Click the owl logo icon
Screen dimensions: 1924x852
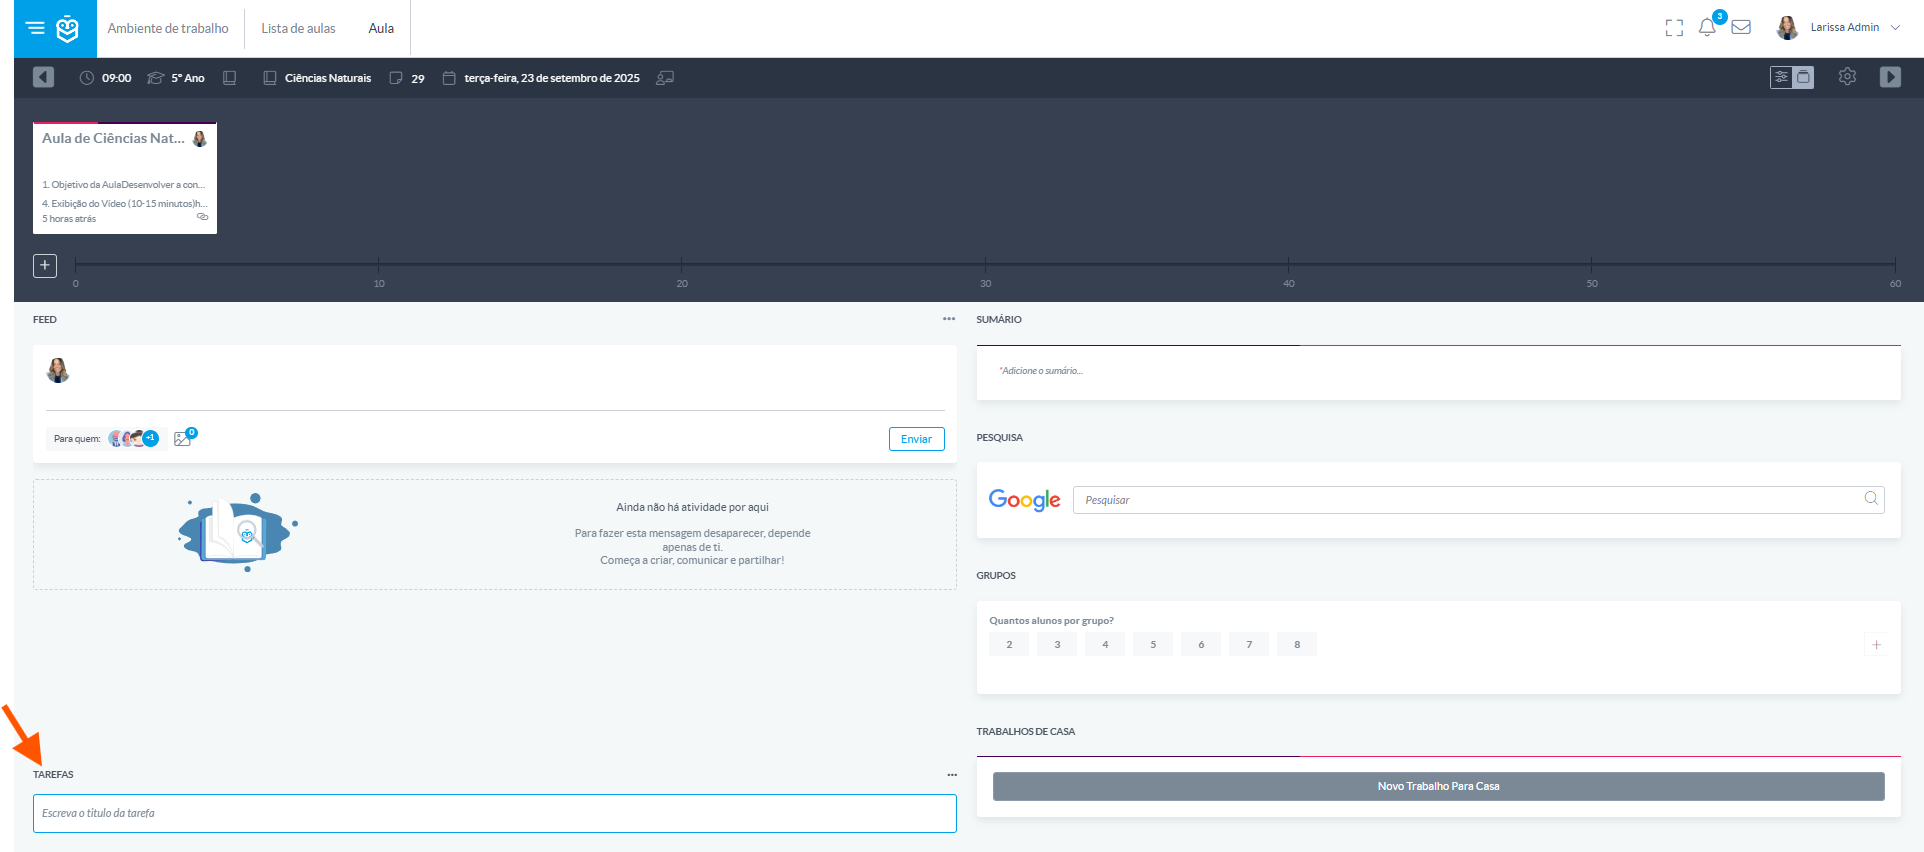pyautogui.click(x=68, y=28)
